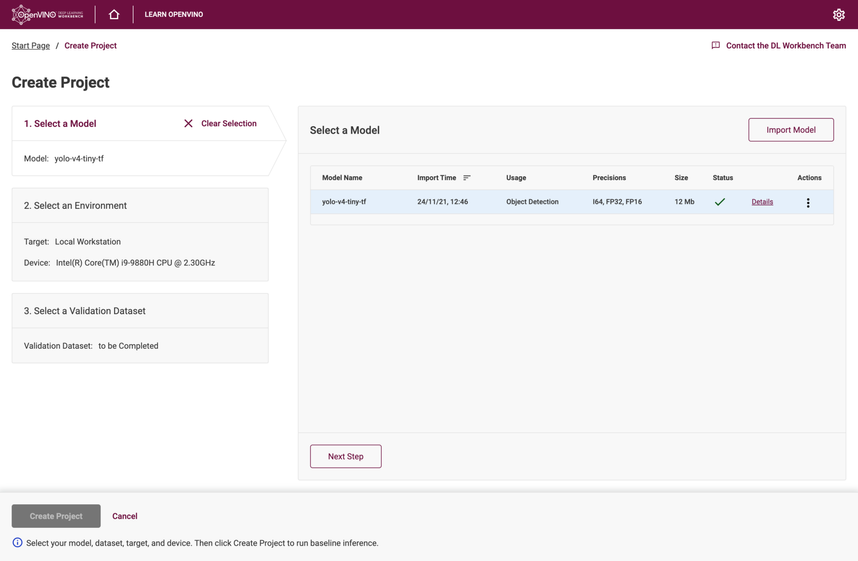Click the Import Model button

point(791,130)
